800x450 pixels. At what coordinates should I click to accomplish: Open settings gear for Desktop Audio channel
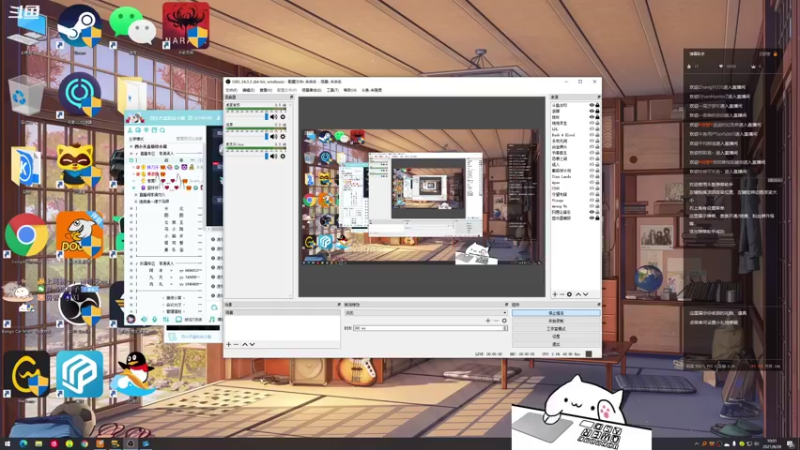click(x=283, y=117)
